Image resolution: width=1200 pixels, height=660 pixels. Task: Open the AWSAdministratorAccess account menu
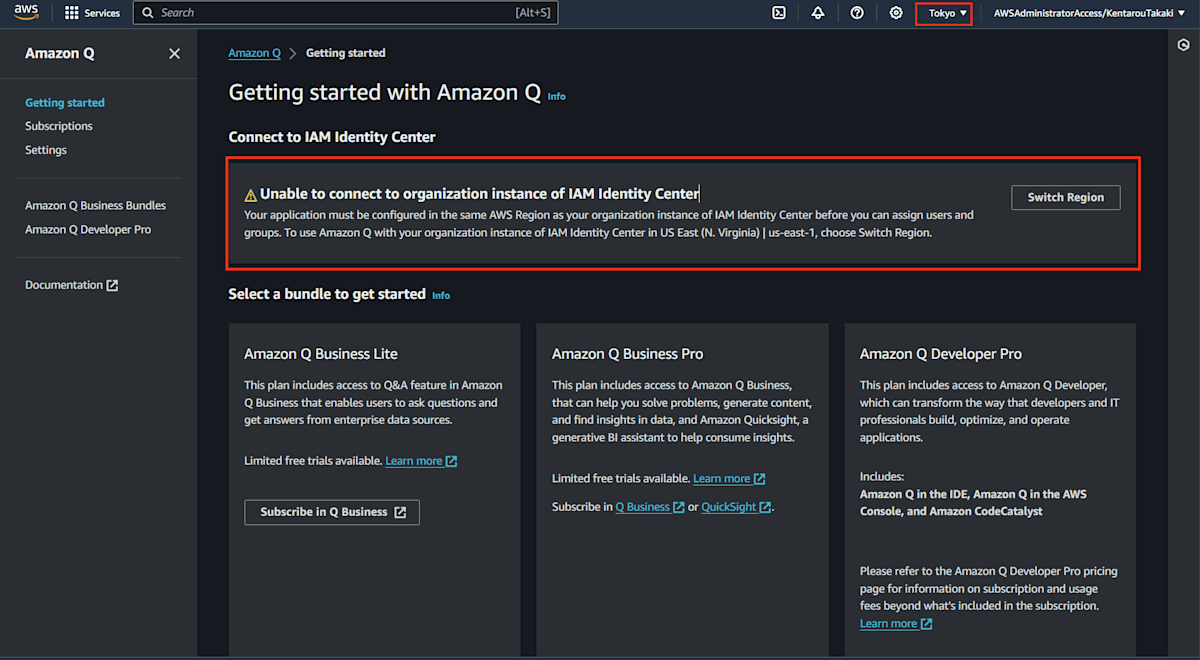[x=1088, y=13]
